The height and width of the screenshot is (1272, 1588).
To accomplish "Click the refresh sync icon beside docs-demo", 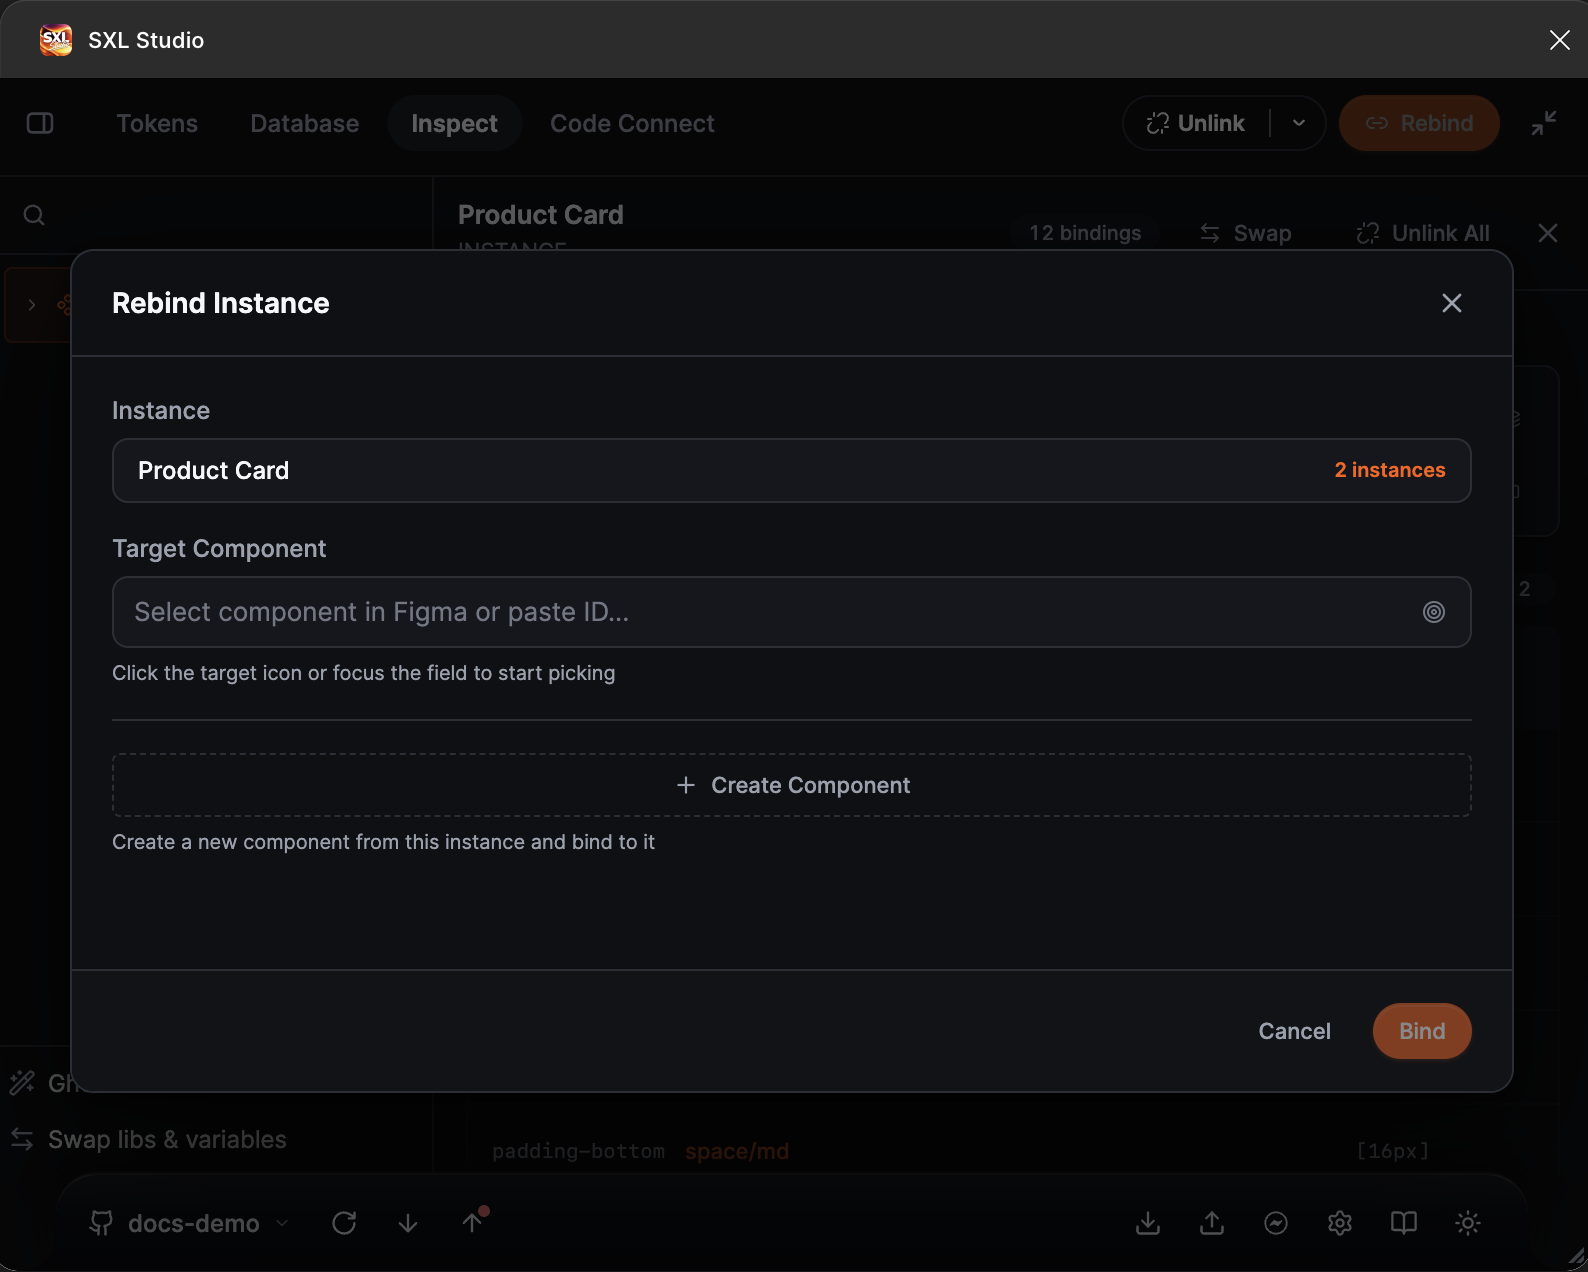I will [344, 1223].
